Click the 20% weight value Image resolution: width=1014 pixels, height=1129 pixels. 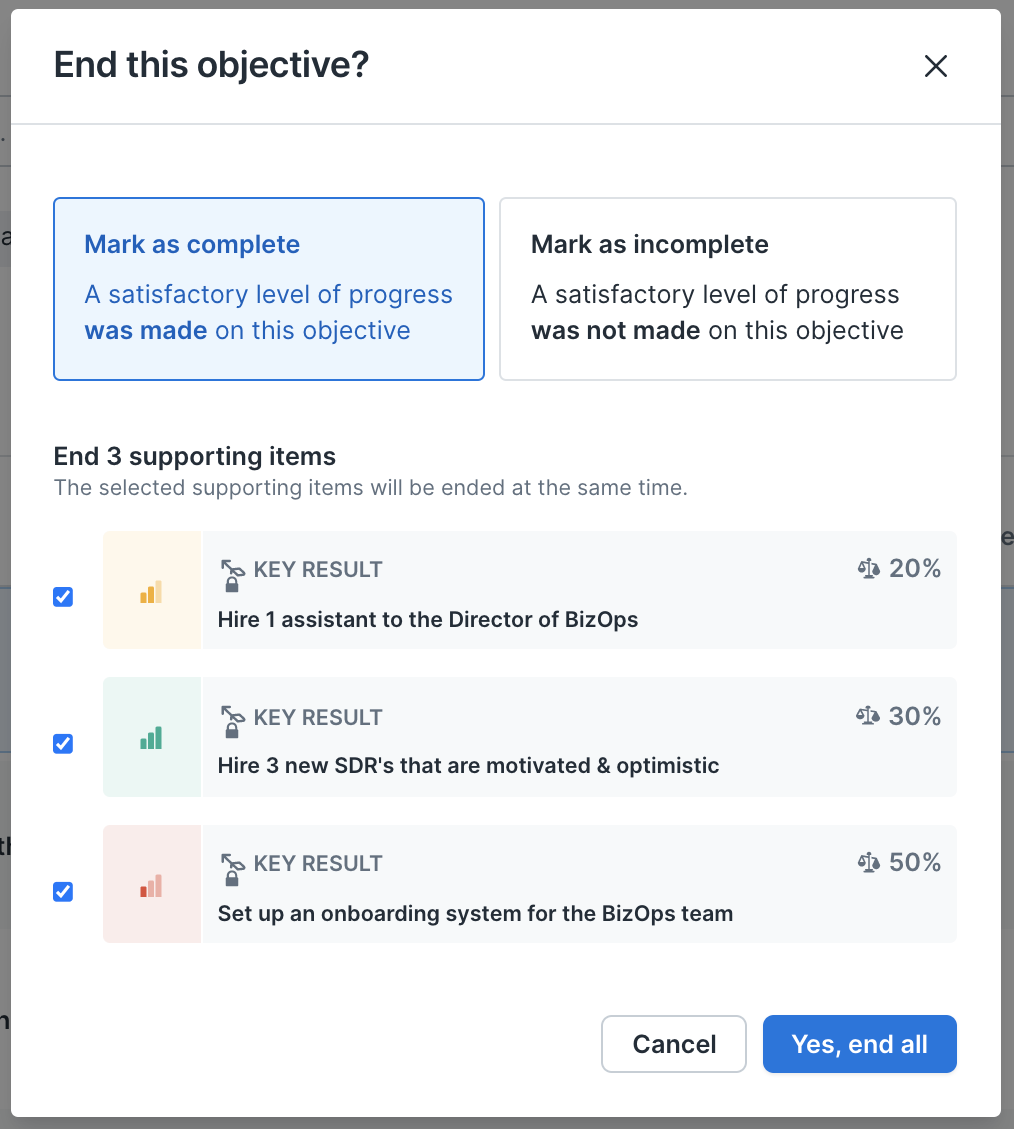[915, 568]
